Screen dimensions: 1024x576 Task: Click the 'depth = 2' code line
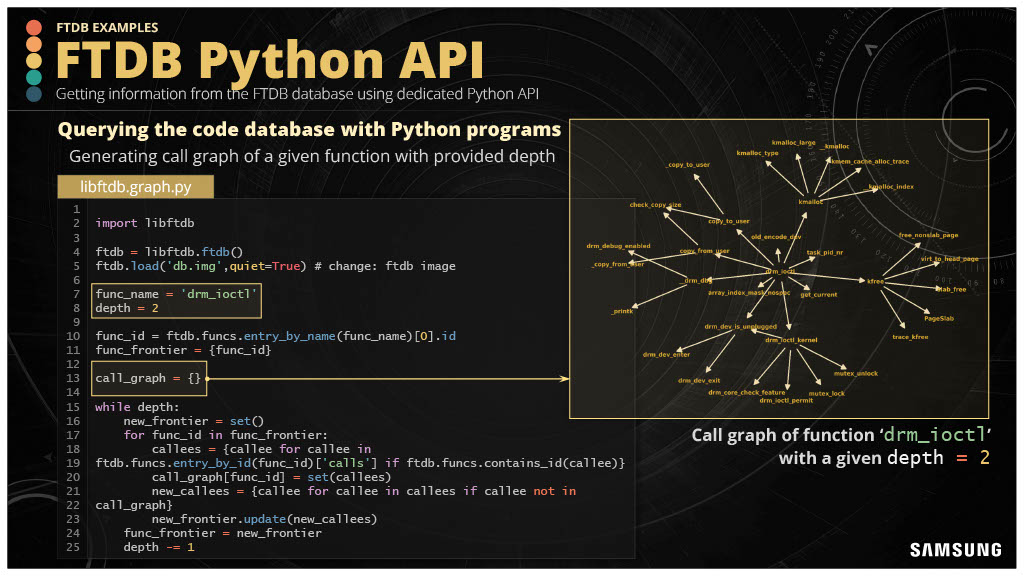[x=127, y=308]
